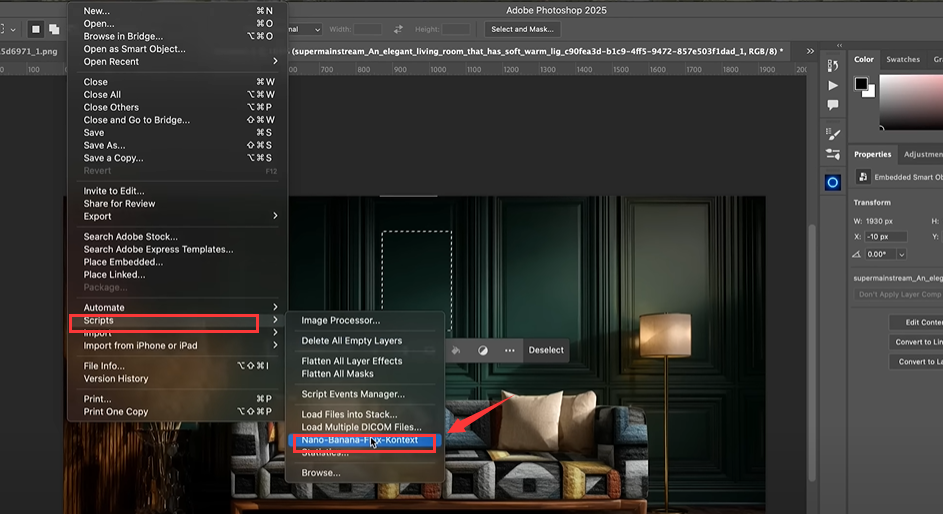This screenshot has height=514, width=943.
Task: Open the Comments panel speech bubble icon
Action: [x=833, y=105]
